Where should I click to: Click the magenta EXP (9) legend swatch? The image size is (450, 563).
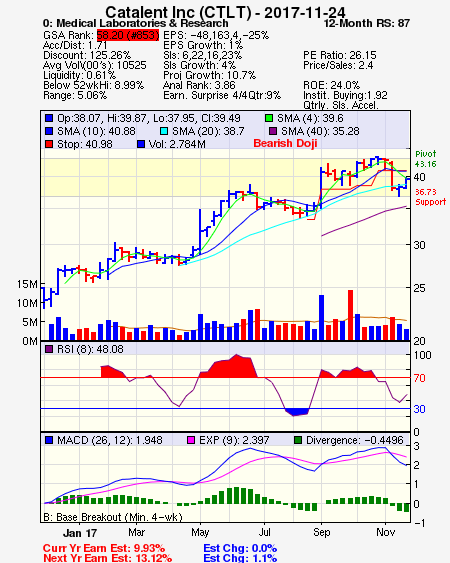pyautogui.click(x=191, y=440)
